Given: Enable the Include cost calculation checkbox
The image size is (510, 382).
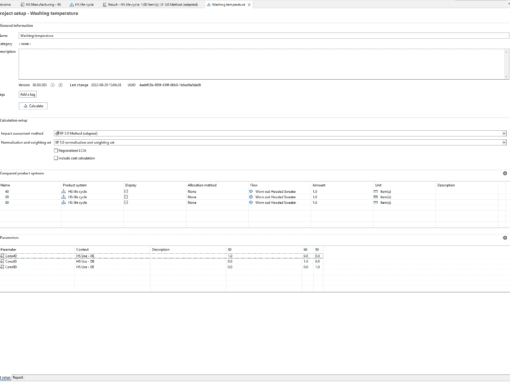Looking at the screenshot, I should click(56, 158).
